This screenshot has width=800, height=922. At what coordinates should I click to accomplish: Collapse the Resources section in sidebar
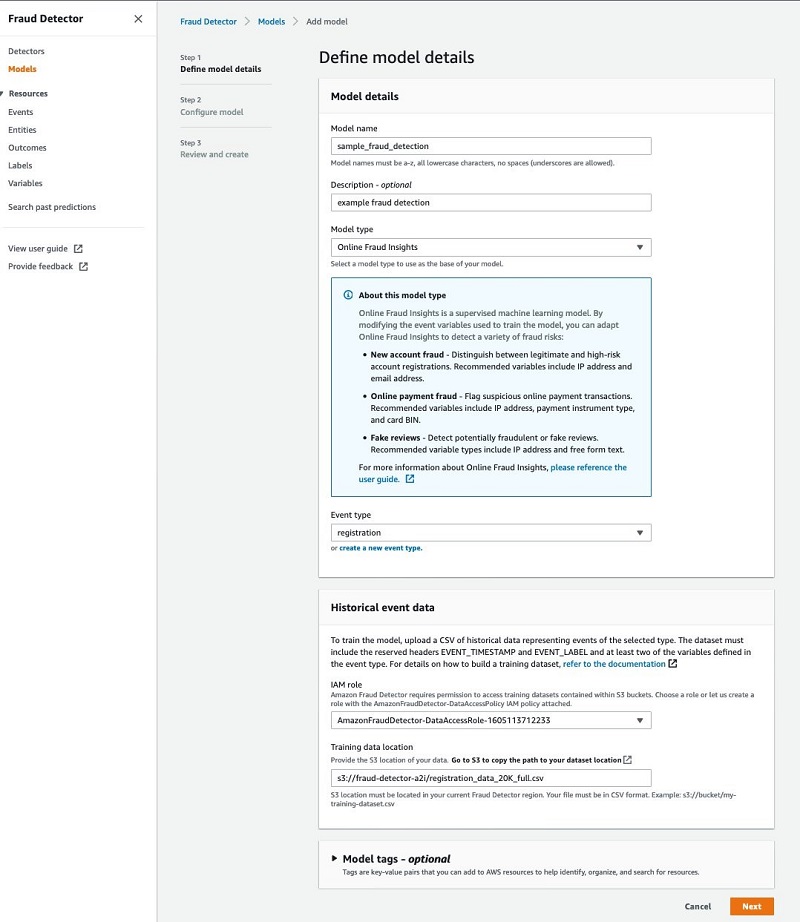pyautogui.click(x=2, y=93)
